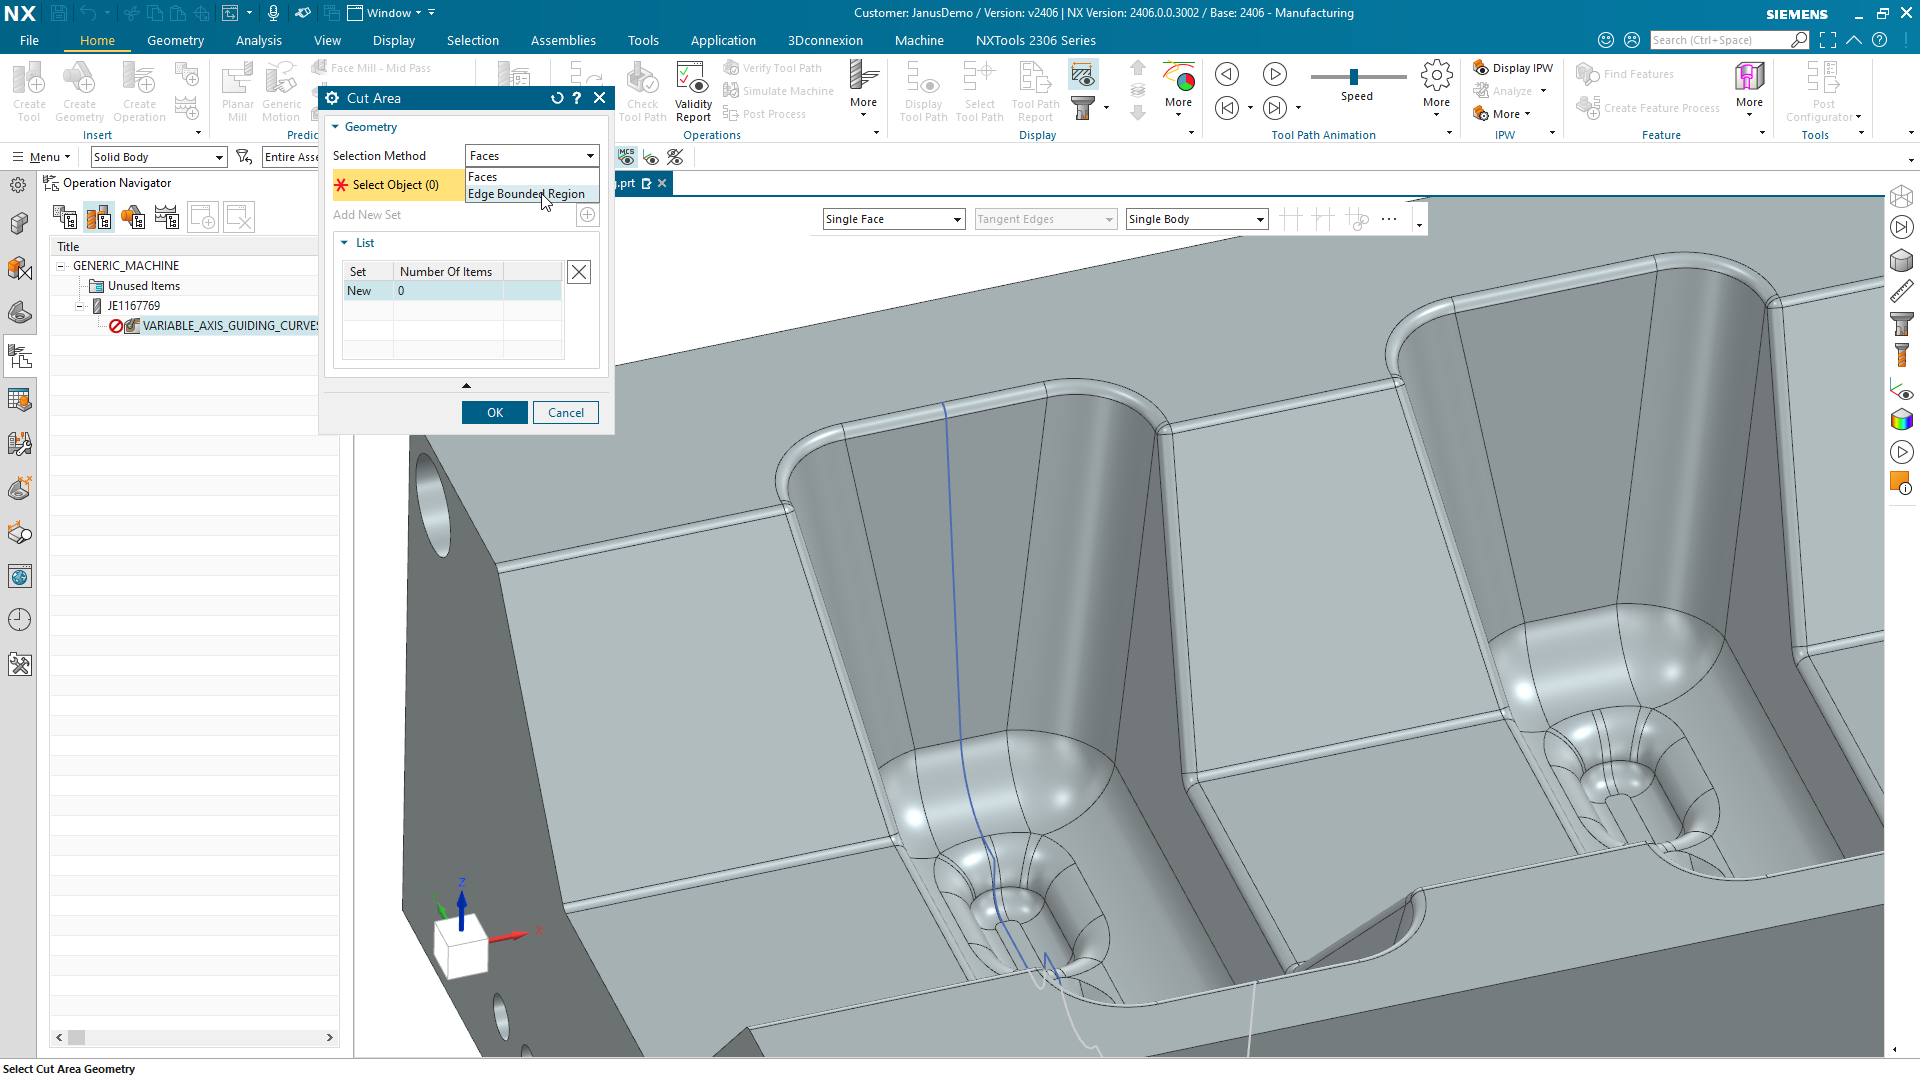Open the Selection Filter funnel icon
Viewport: 1920px width, 1080px height.
pos(244,157)
